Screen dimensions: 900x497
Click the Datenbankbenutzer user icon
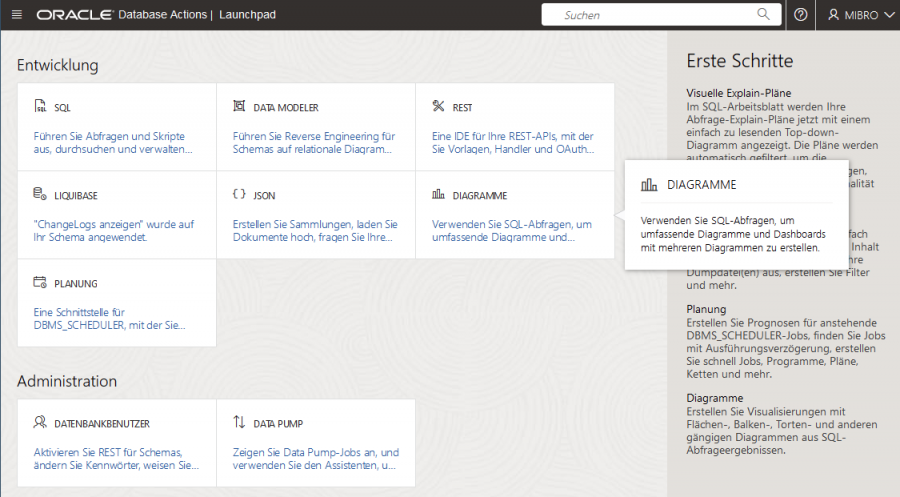click(40, 423)
